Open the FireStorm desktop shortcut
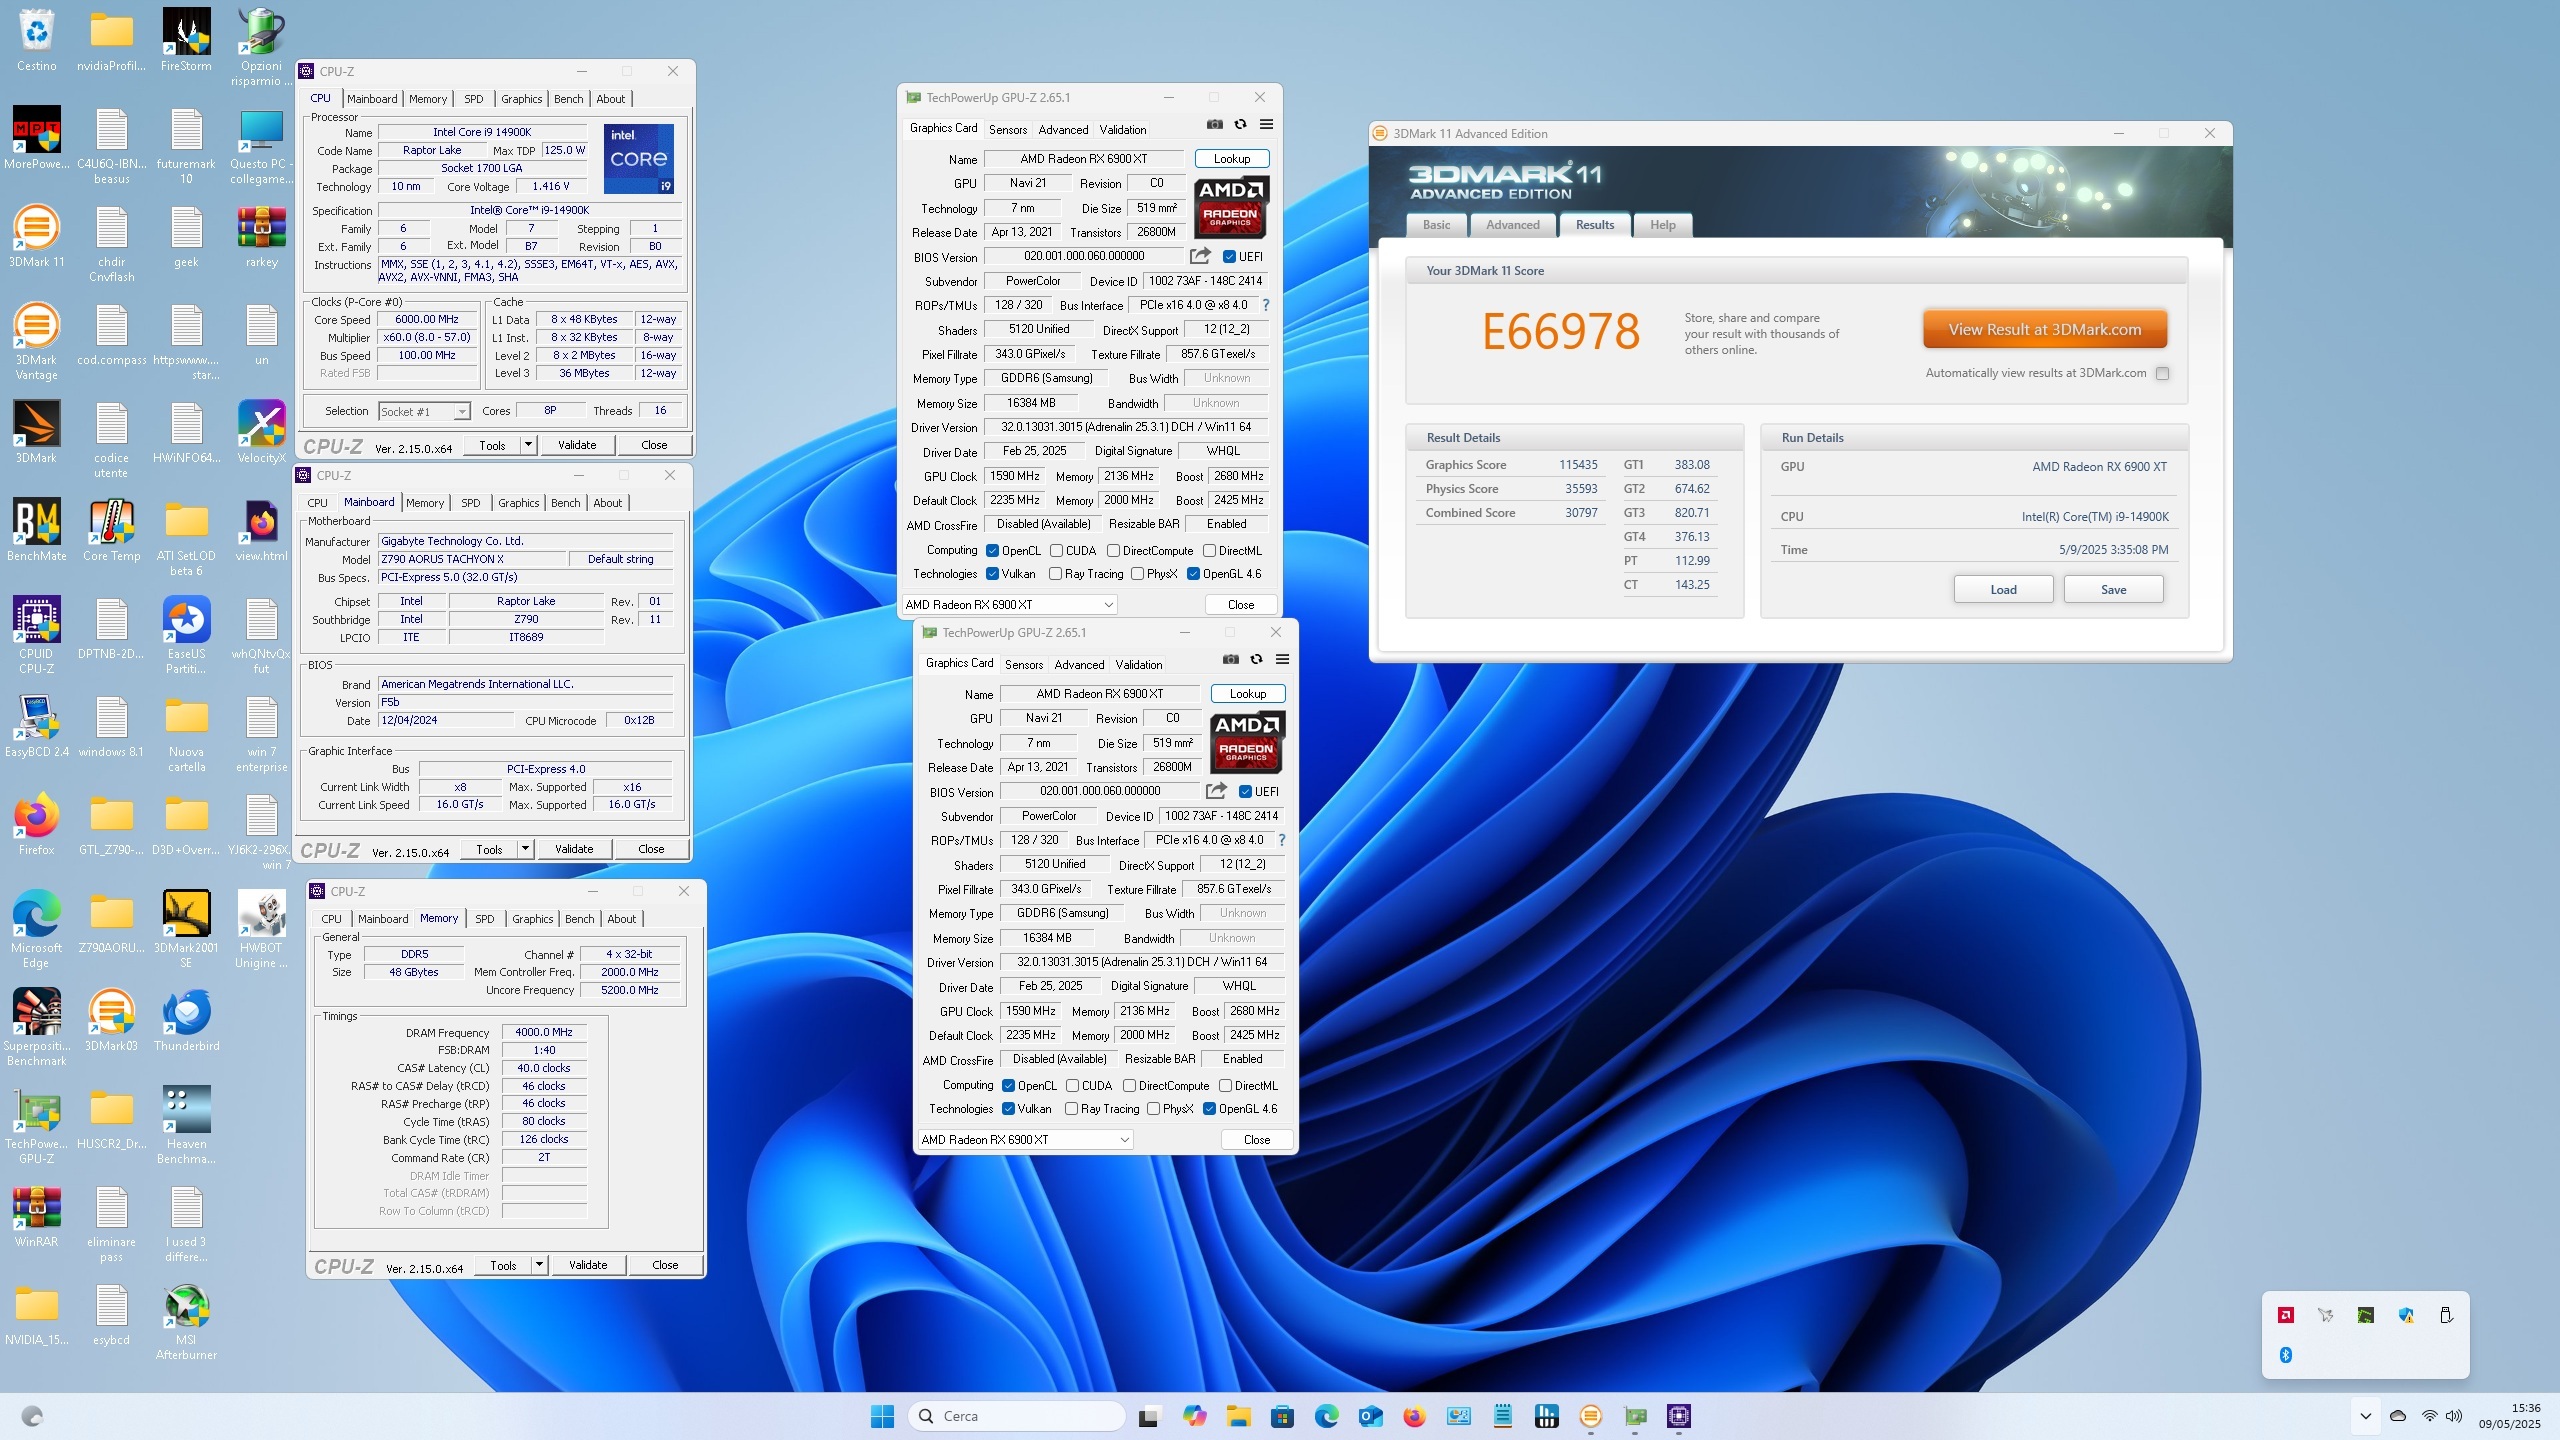The image size is (2560, 1440). click(186, 40)
